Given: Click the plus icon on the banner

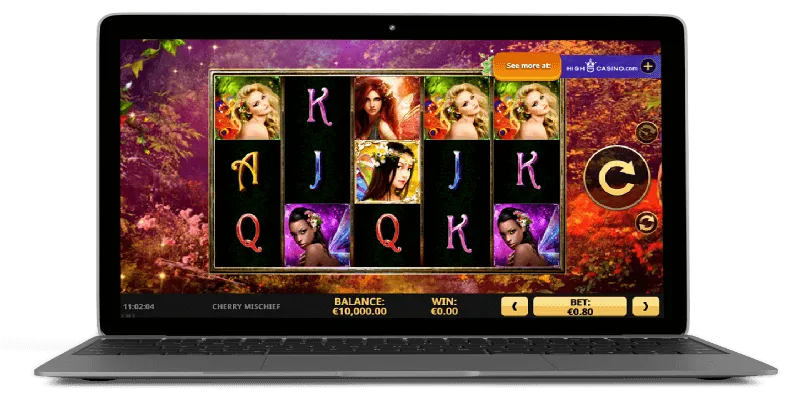Looking at the screenshot, I should pos(648,66).
